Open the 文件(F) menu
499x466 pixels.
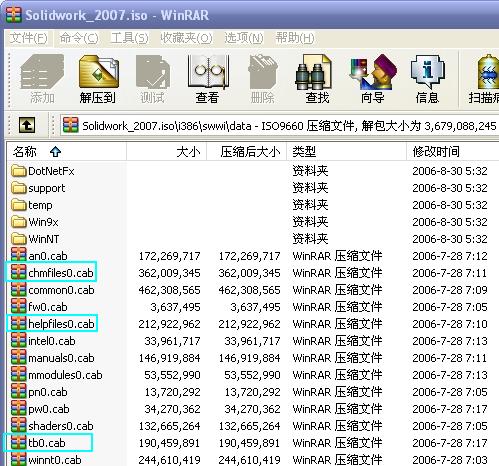(28, 38)
